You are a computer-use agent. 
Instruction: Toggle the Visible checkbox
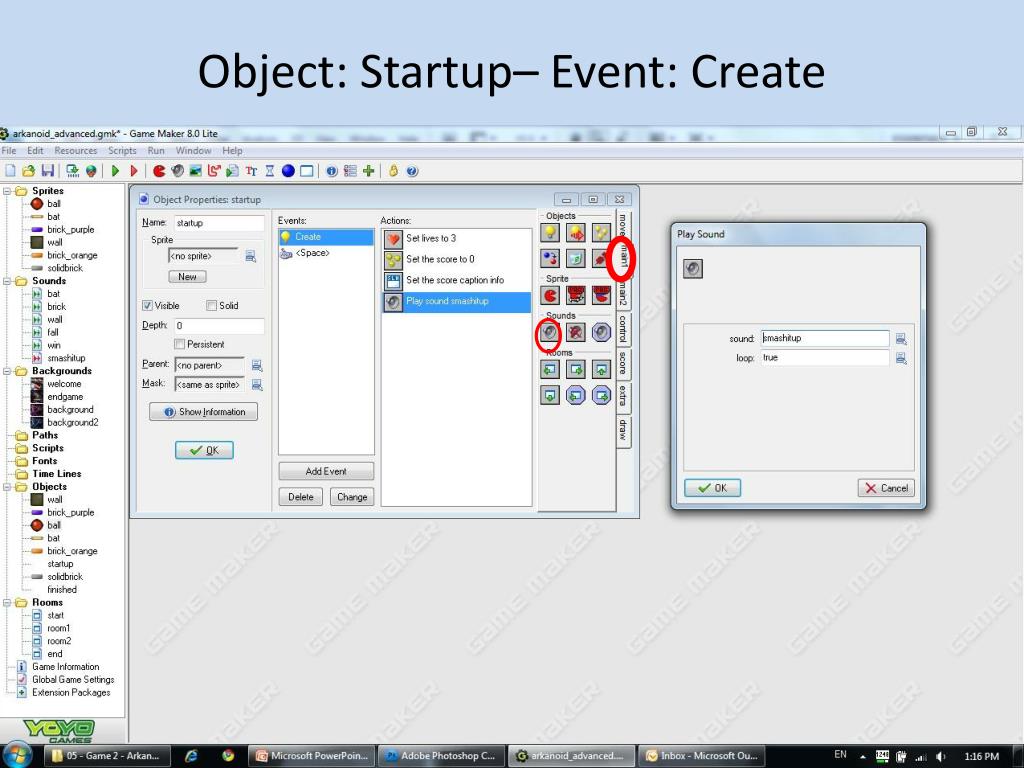148,306
